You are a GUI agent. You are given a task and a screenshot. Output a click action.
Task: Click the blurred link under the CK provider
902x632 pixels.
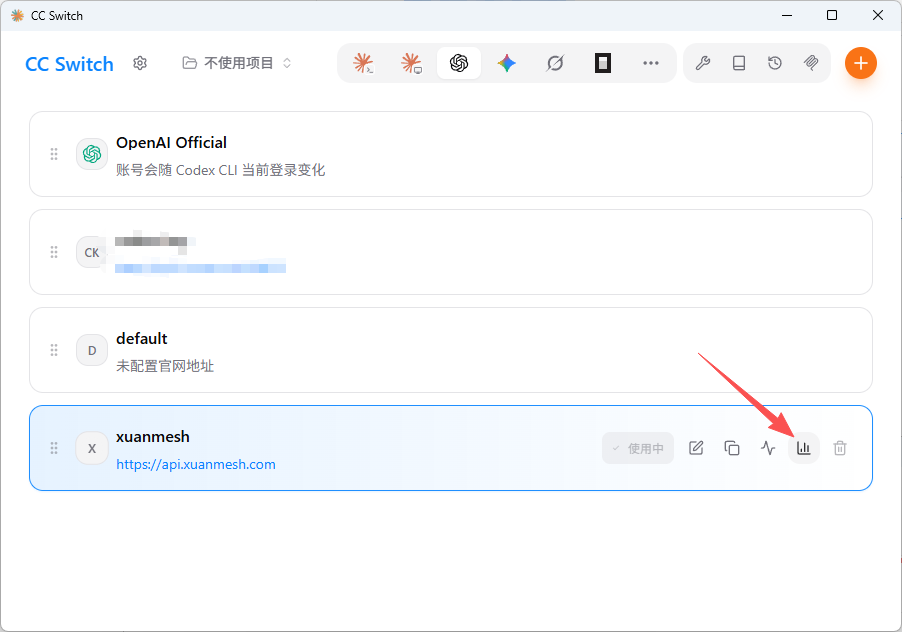pyautogui.click(x=200, y=268)
